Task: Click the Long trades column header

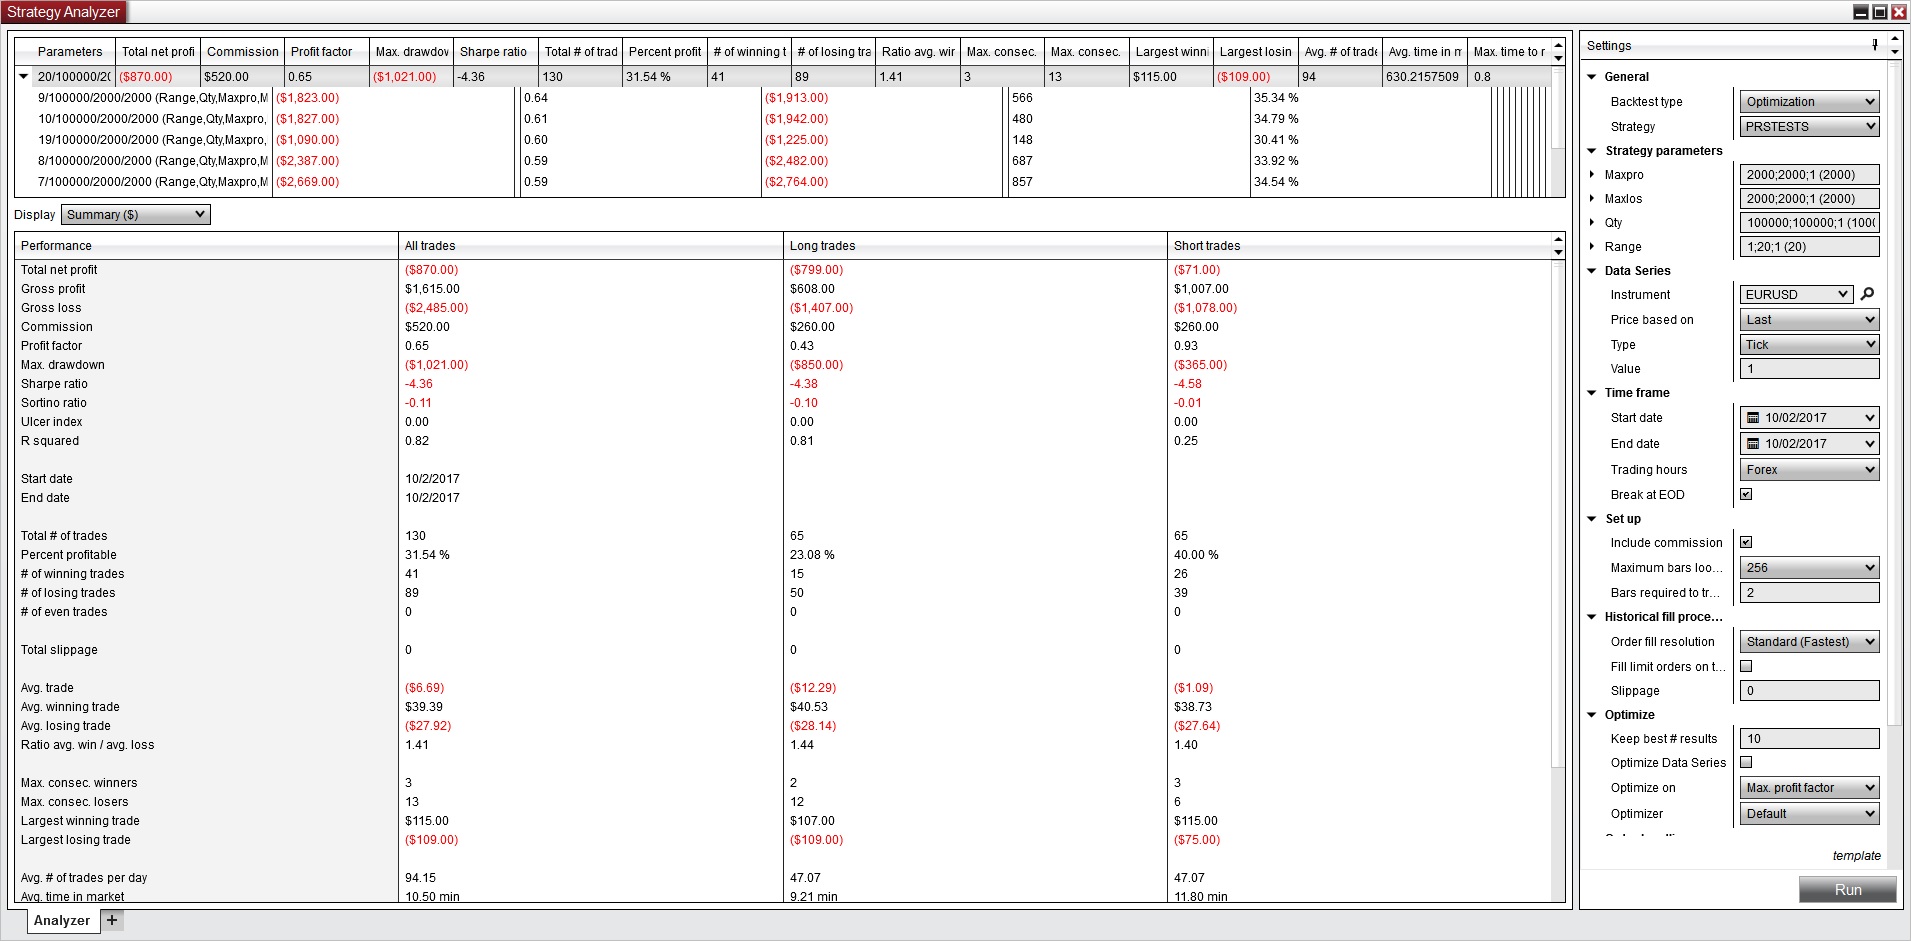Action: click(x=975, y=246)
